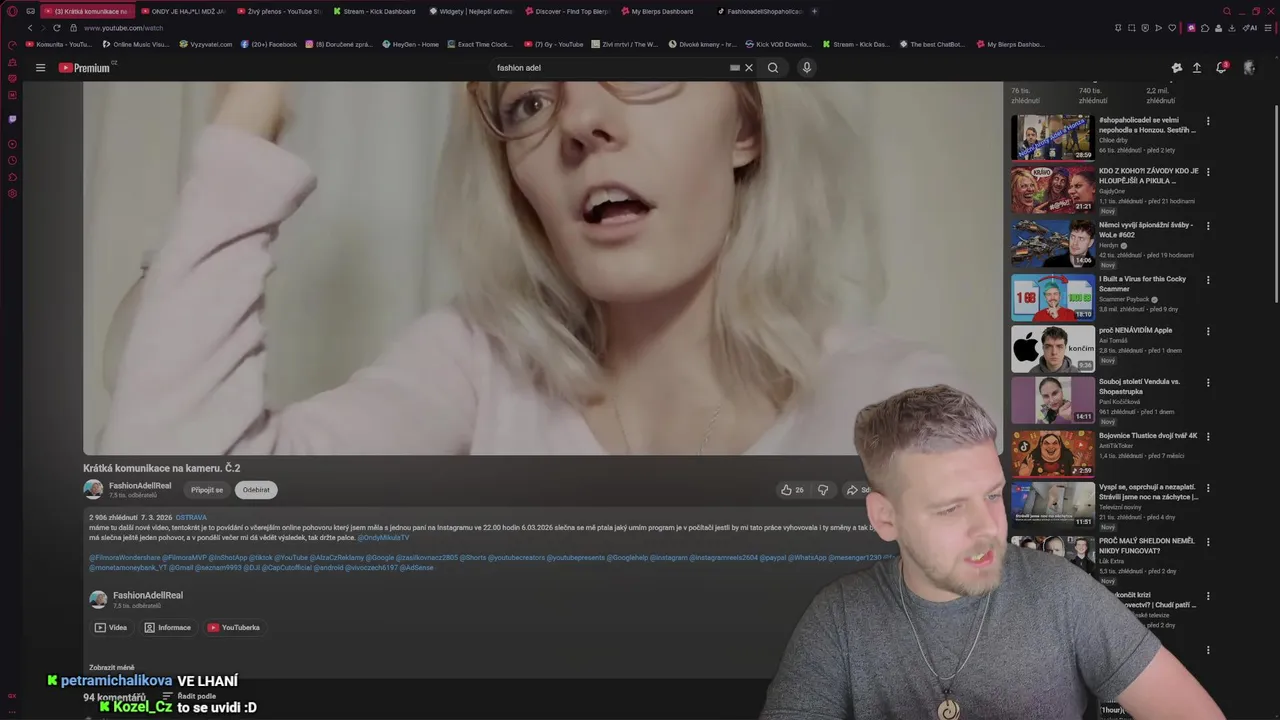Open the Opera menu logo icon

tap(12, 11)
